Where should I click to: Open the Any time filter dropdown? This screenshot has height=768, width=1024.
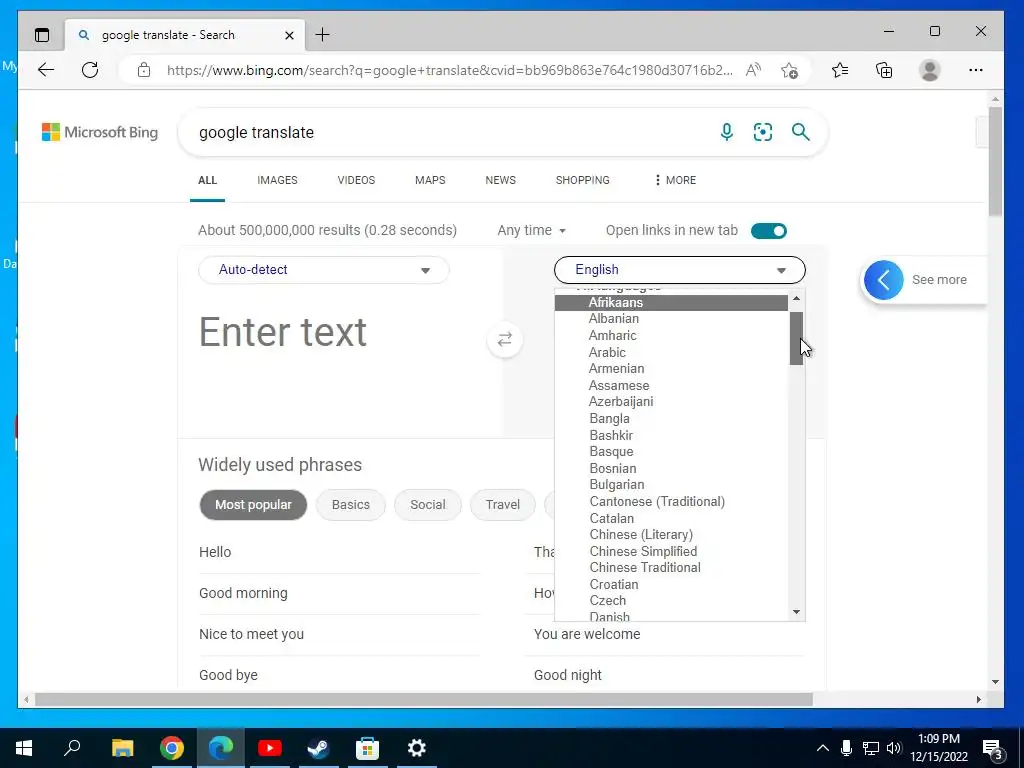point(532,231)
